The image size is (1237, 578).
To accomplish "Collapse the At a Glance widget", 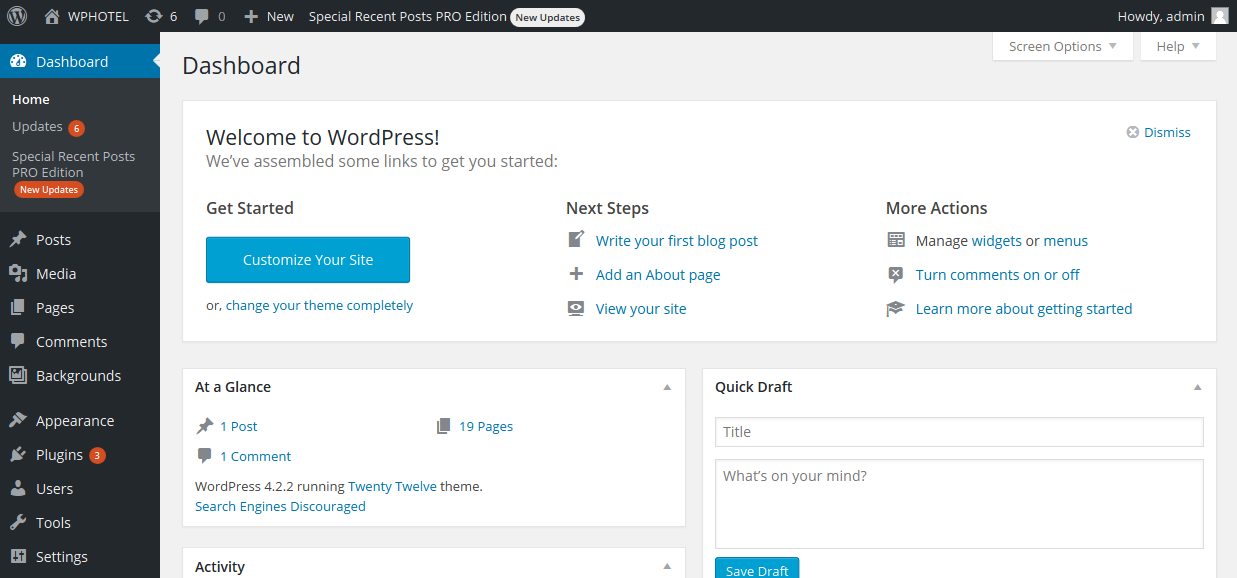I will coord(667,387).
